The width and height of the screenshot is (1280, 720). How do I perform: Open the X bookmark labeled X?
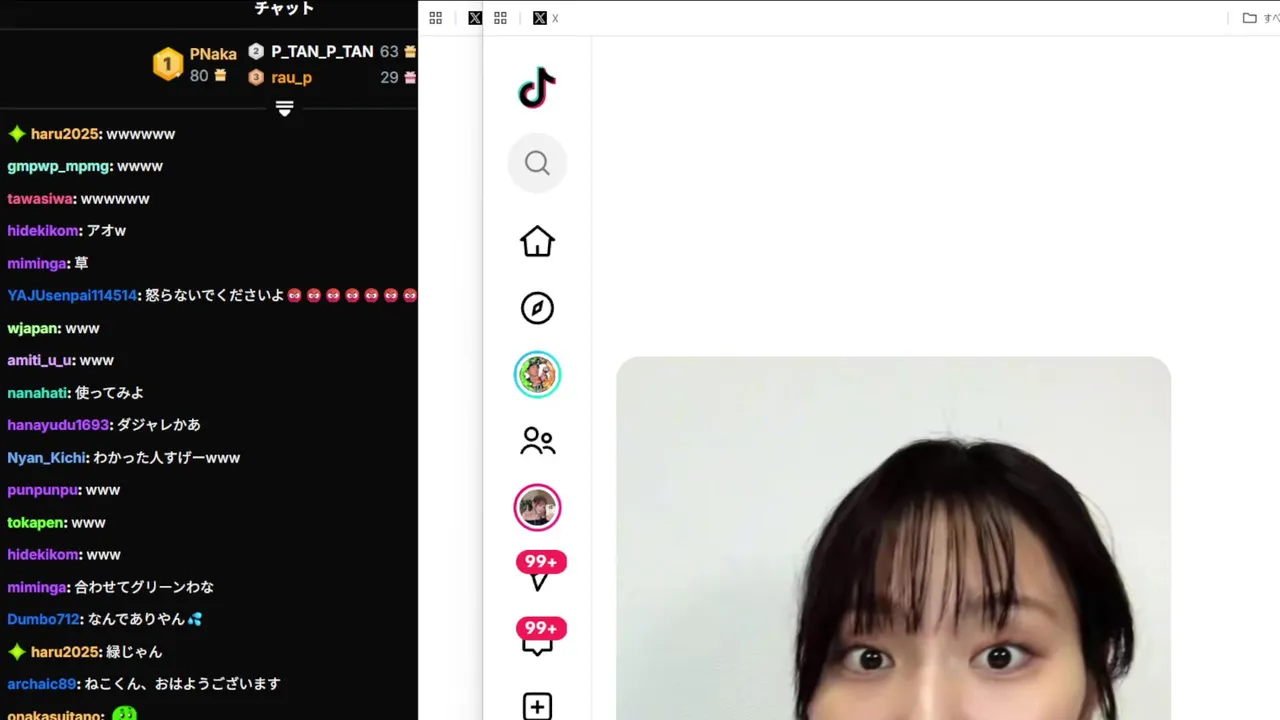(546, 18)
